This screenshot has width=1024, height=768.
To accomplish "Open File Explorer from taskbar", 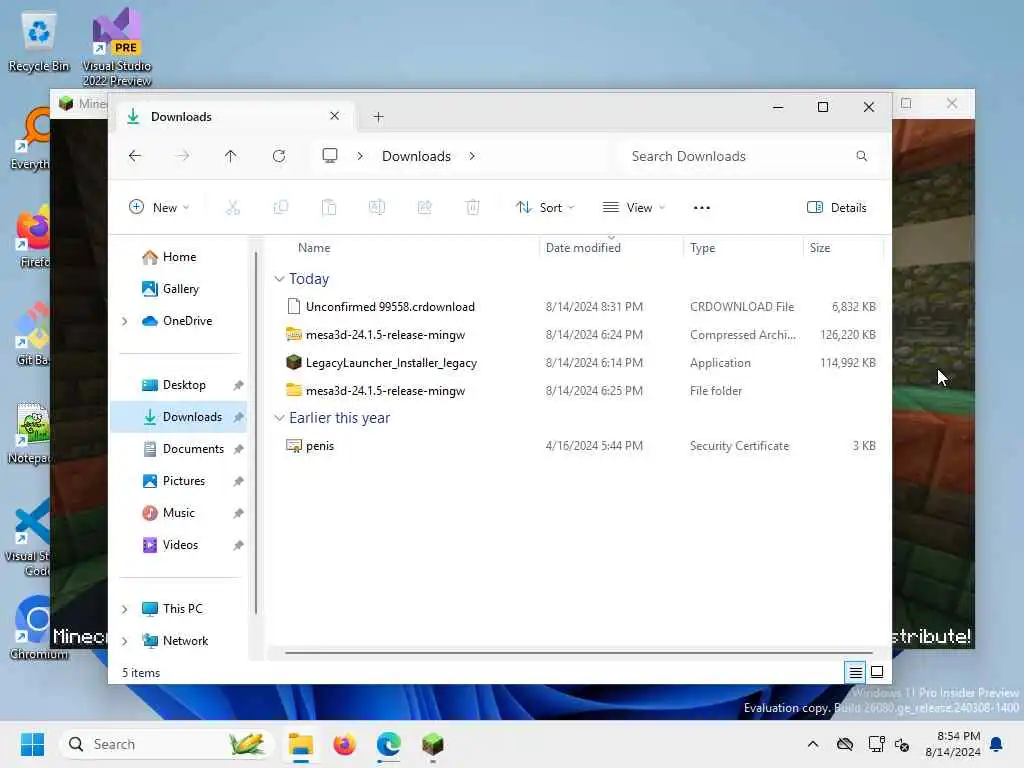I will [301, 744].
